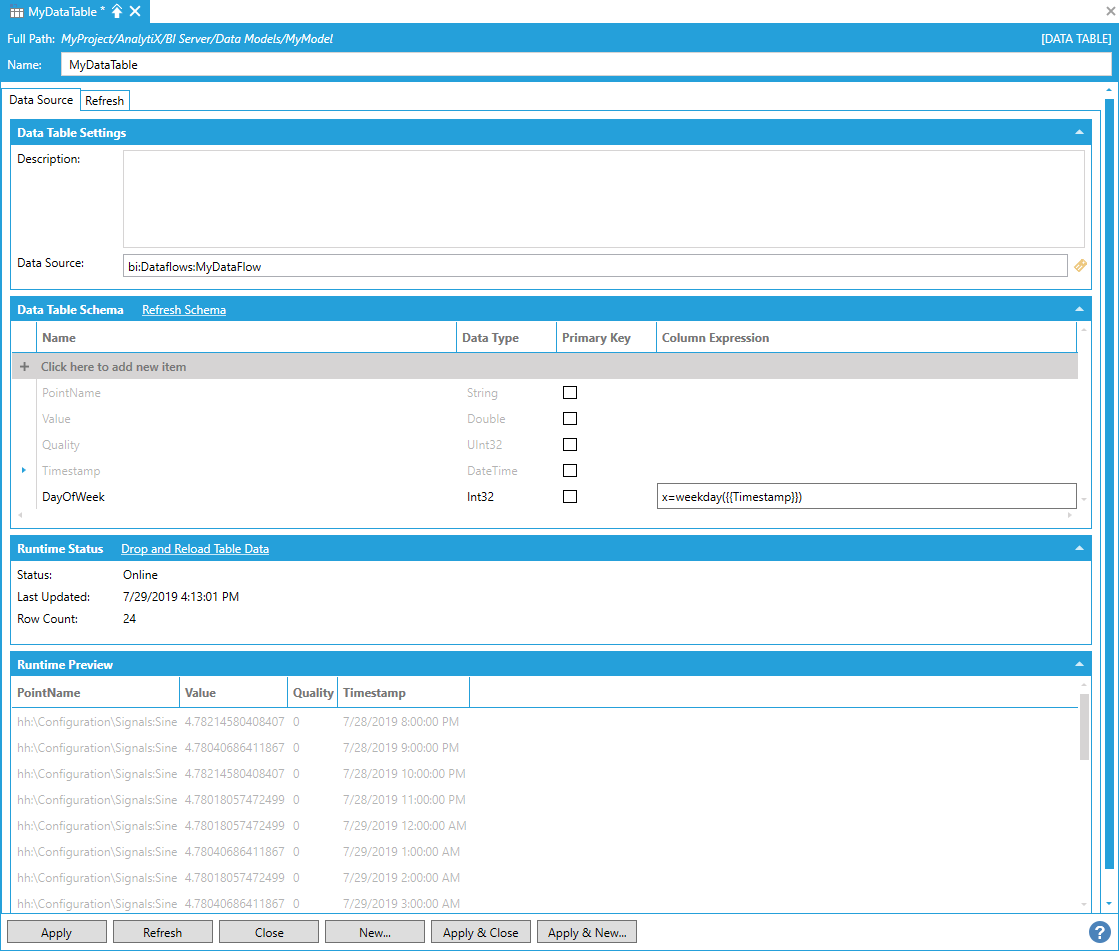
Task: Toggle Primary Key checkbox for PointName
Action: click(570, 393)
